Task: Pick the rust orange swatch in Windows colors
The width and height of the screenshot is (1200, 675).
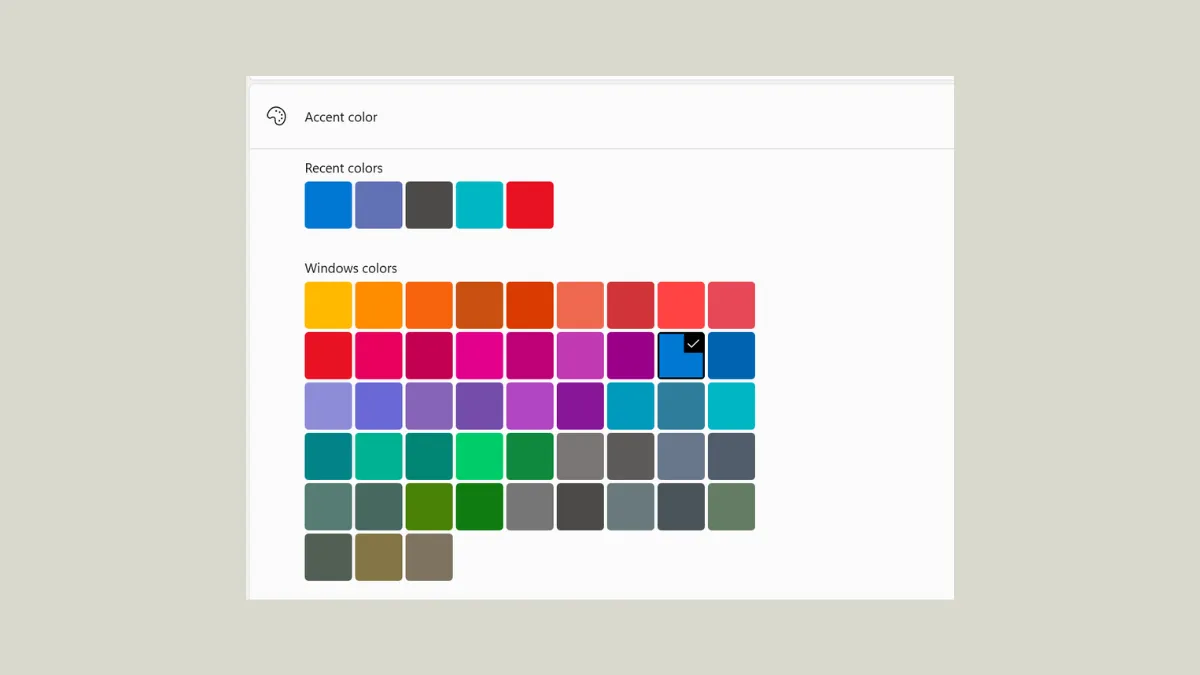Action: click(479, 305)
